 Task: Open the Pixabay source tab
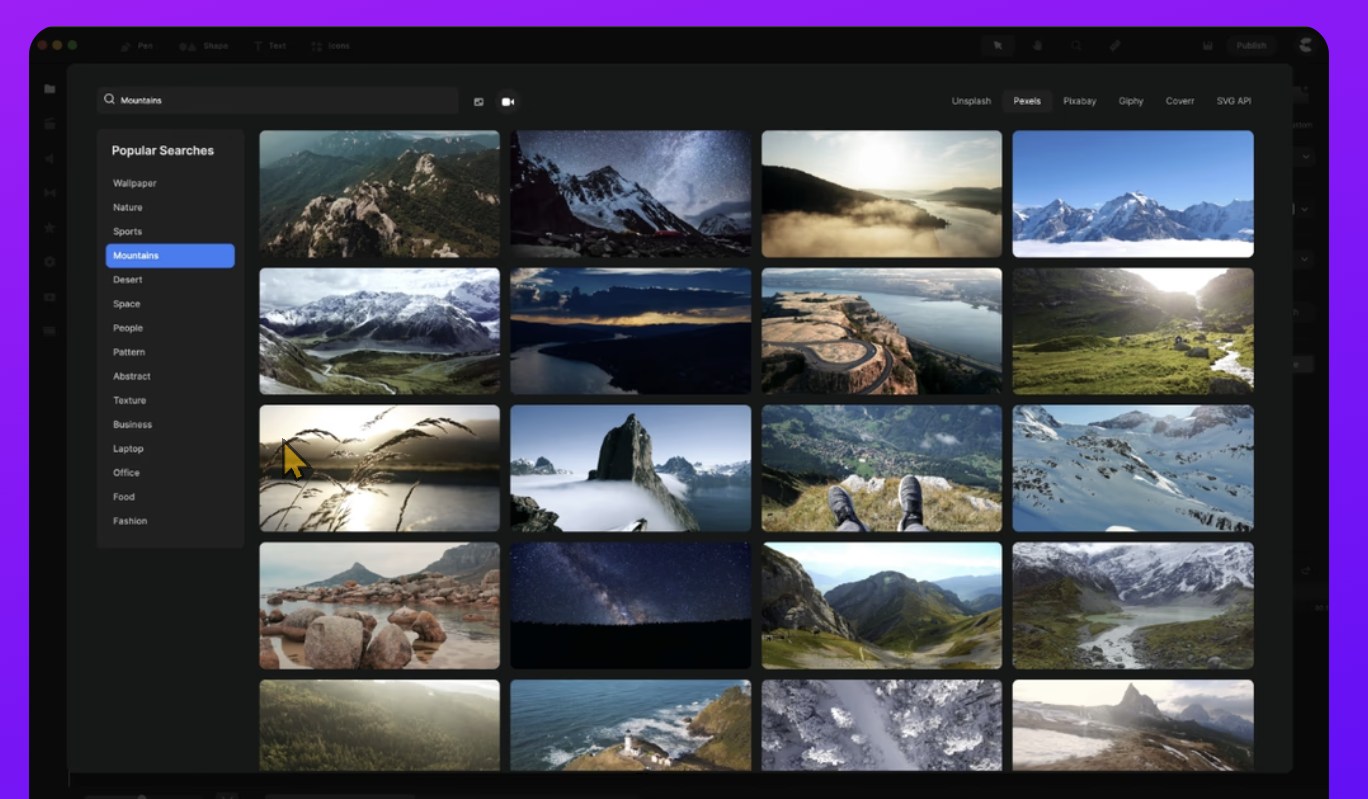click(1079, 101)
